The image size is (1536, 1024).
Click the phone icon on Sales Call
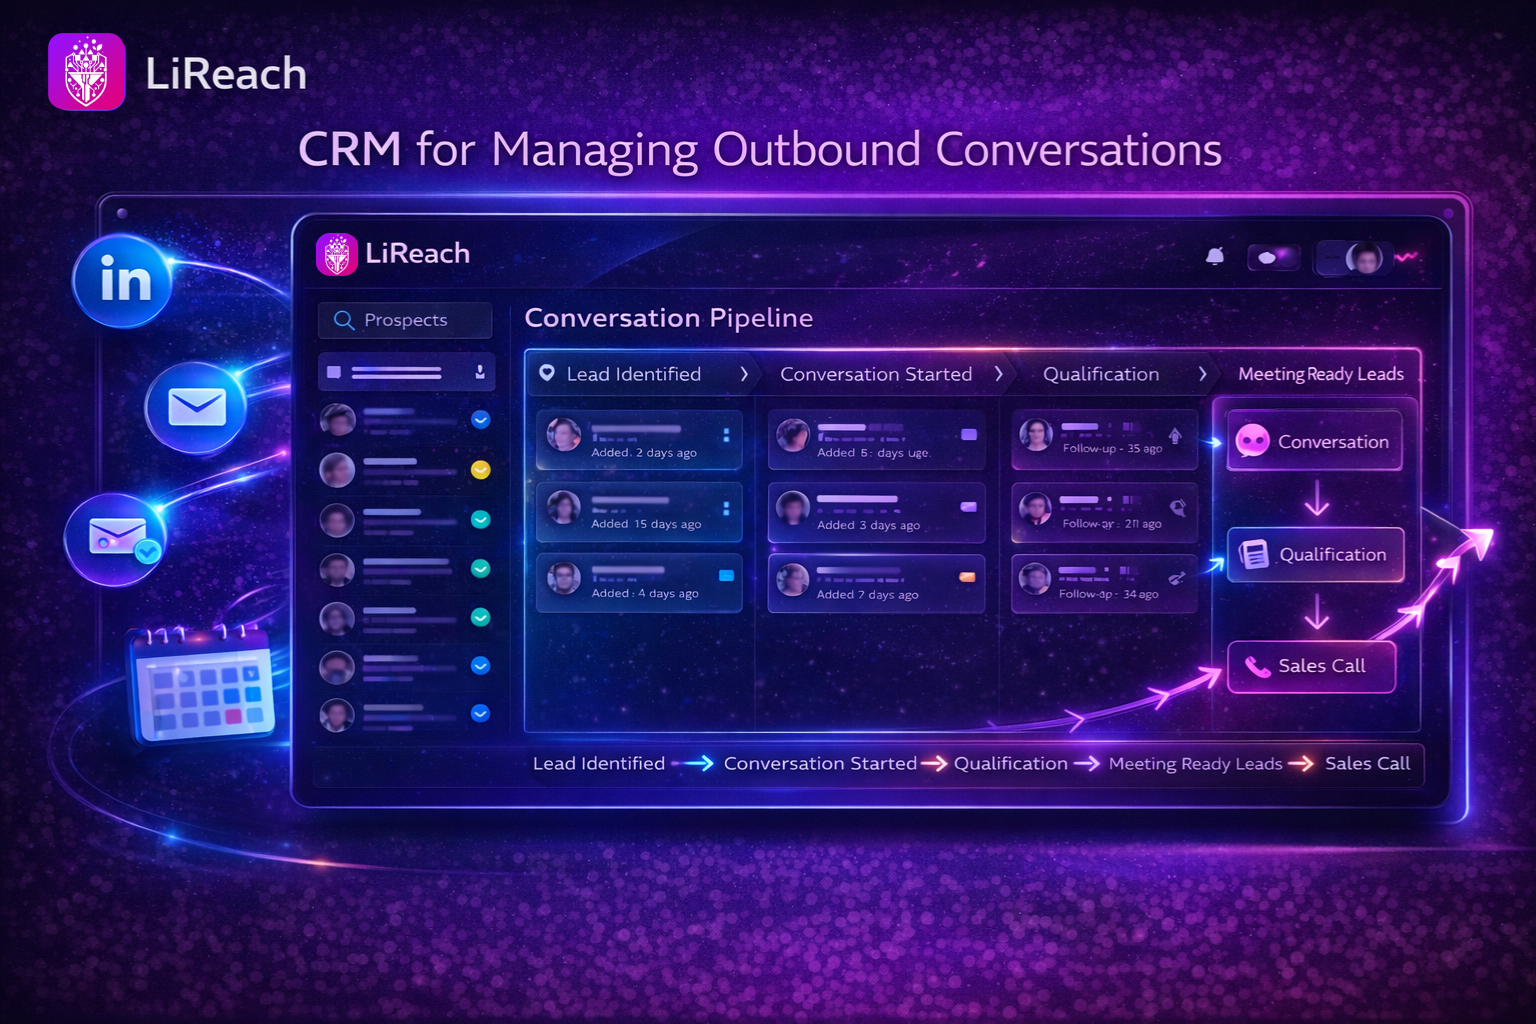[1257, 666]
